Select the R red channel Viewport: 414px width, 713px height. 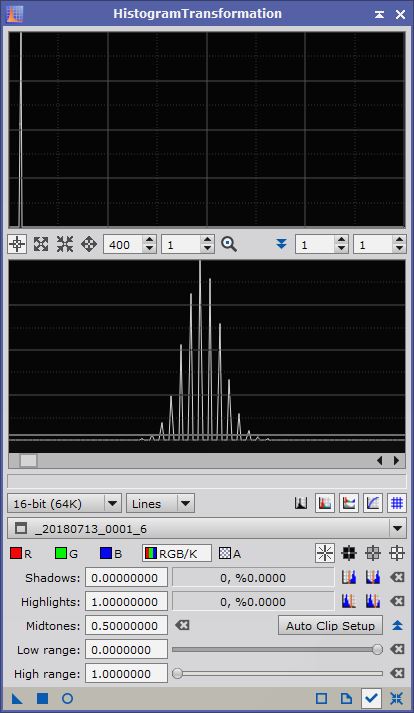click(21, 553)
